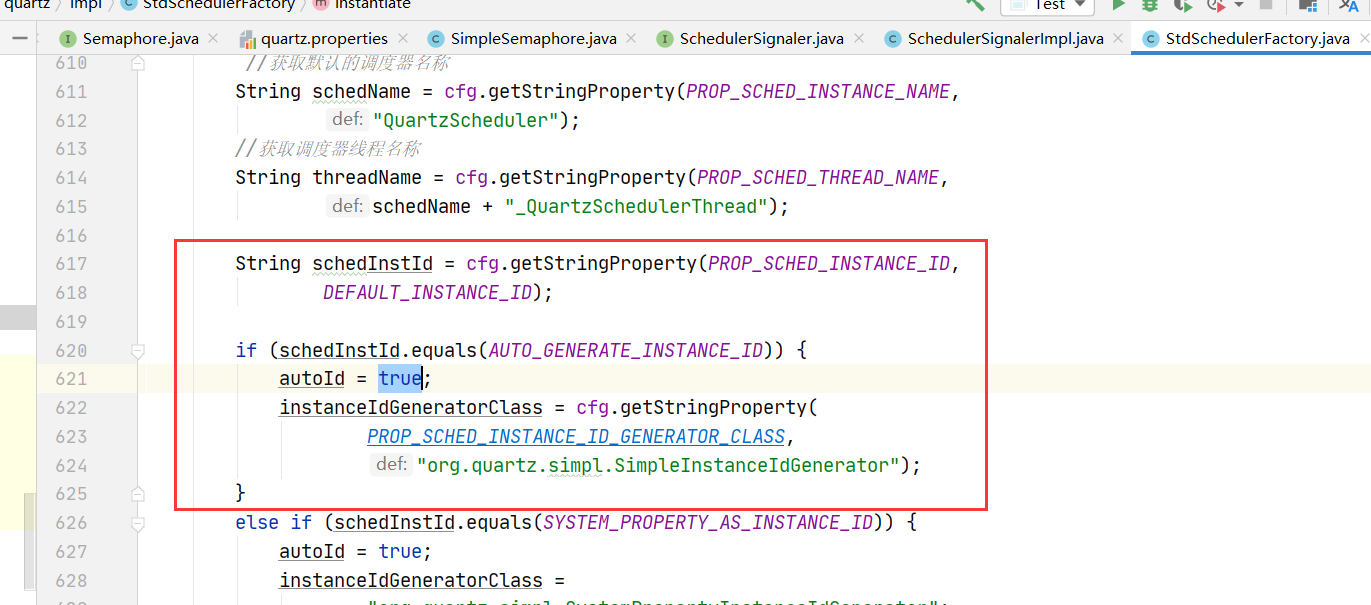
Task: Open PROP_SCHED_INSTANCE_ID_GENERATOR_CLASS link
Action: point(576,437)
